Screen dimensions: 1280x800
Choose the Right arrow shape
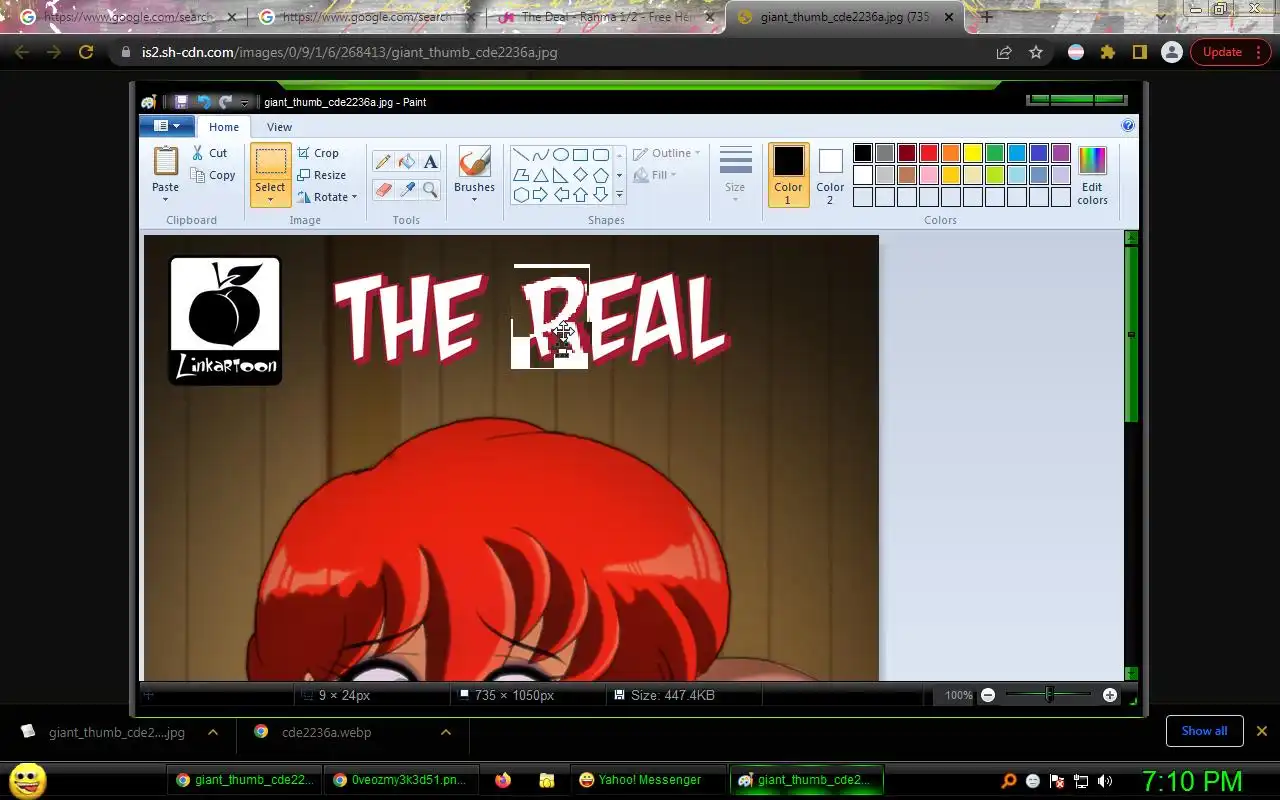pyautogui.click(x=541, y=195)
